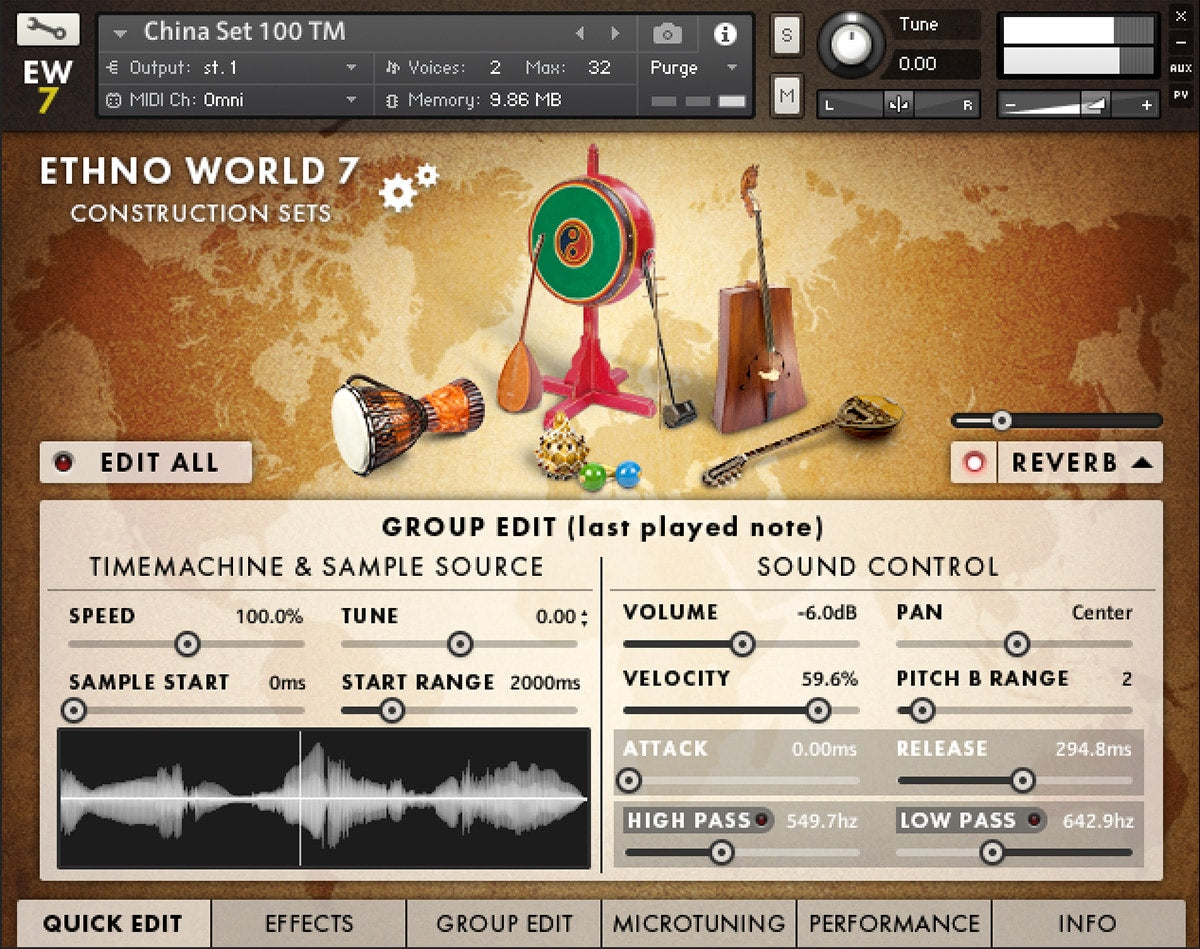
Task: Open the Microtuning tab
Action: [699, 923]
